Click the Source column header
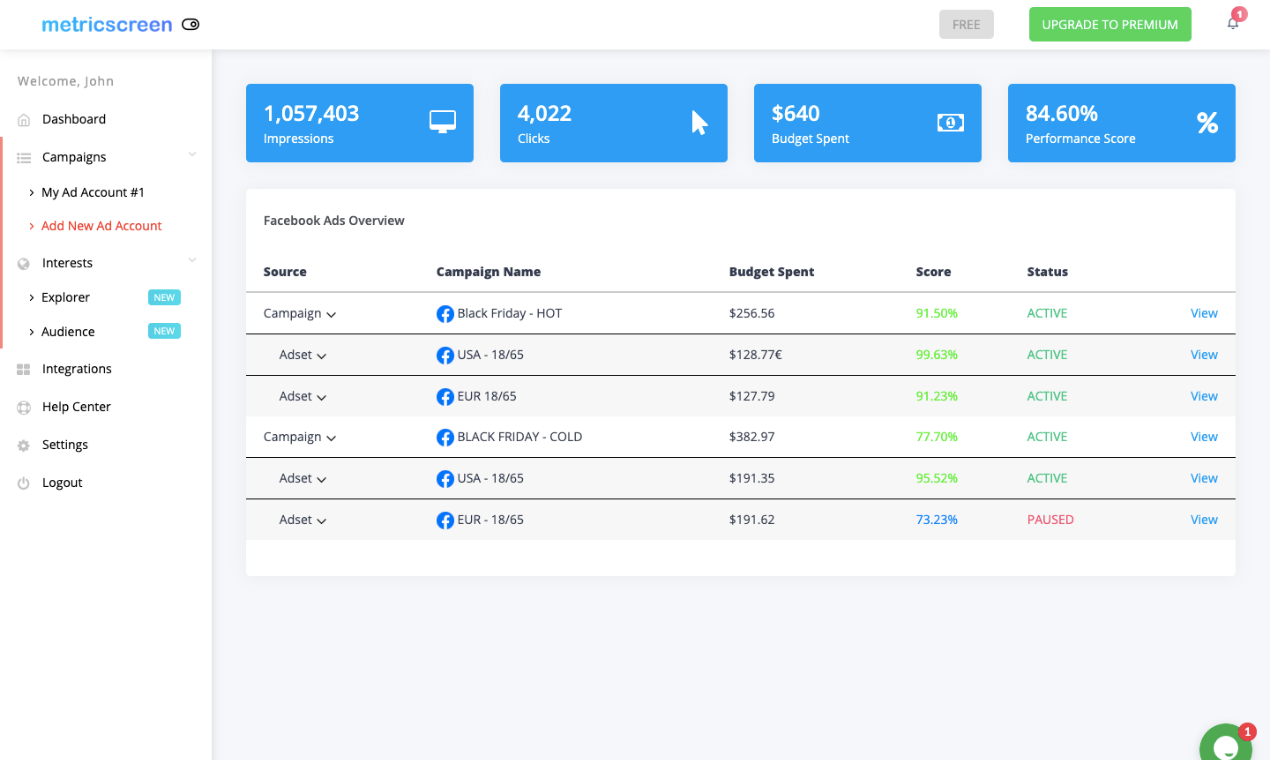Viewport: 1270px width, 760px height. pyautogui.click(x=285, y=272)
